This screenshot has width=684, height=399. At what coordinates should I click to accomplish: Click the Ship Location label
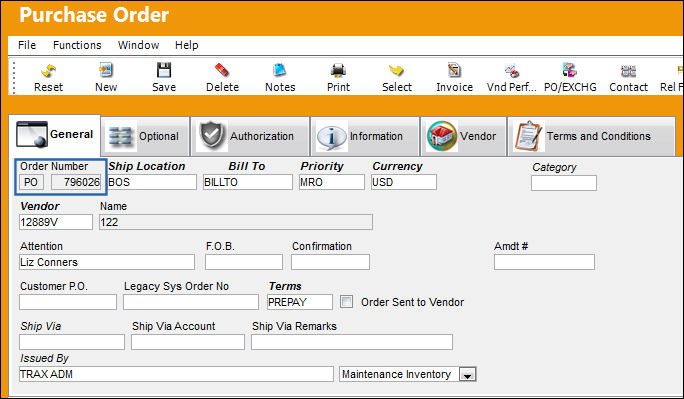click(x=147, y=166)
